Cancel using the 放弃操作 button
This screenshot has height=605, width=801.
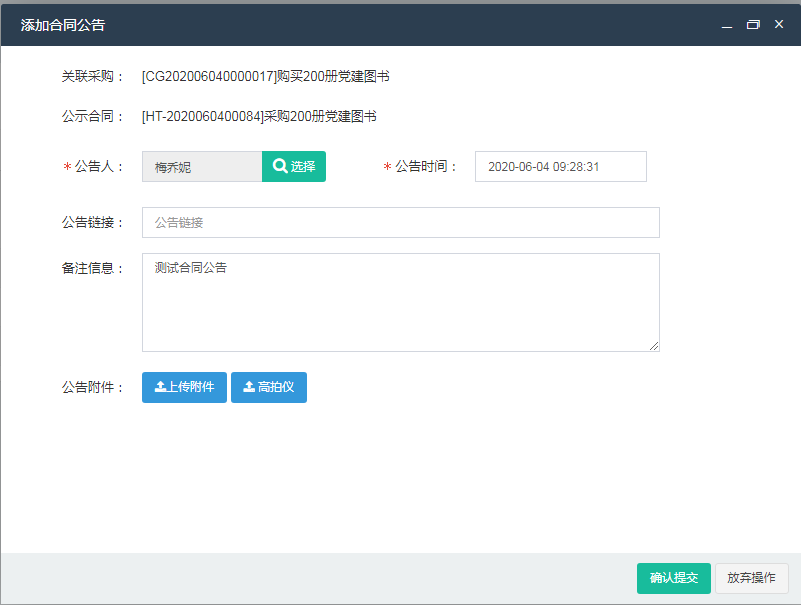pos(751,578)
